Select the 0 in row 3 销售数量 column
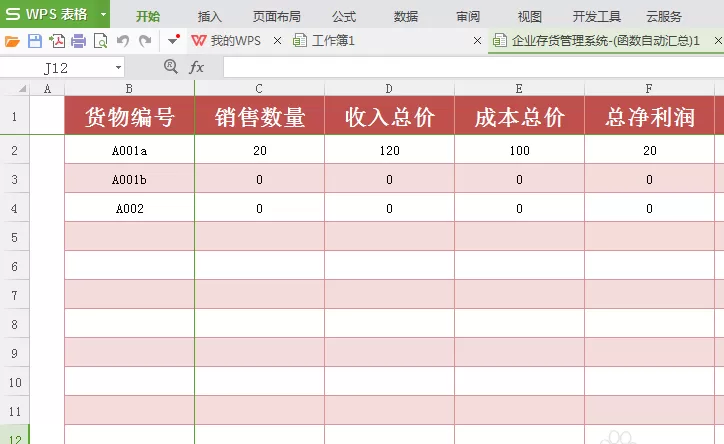This screenshot has width=724, height=444. pyautogui.click(x=259, y=179)
